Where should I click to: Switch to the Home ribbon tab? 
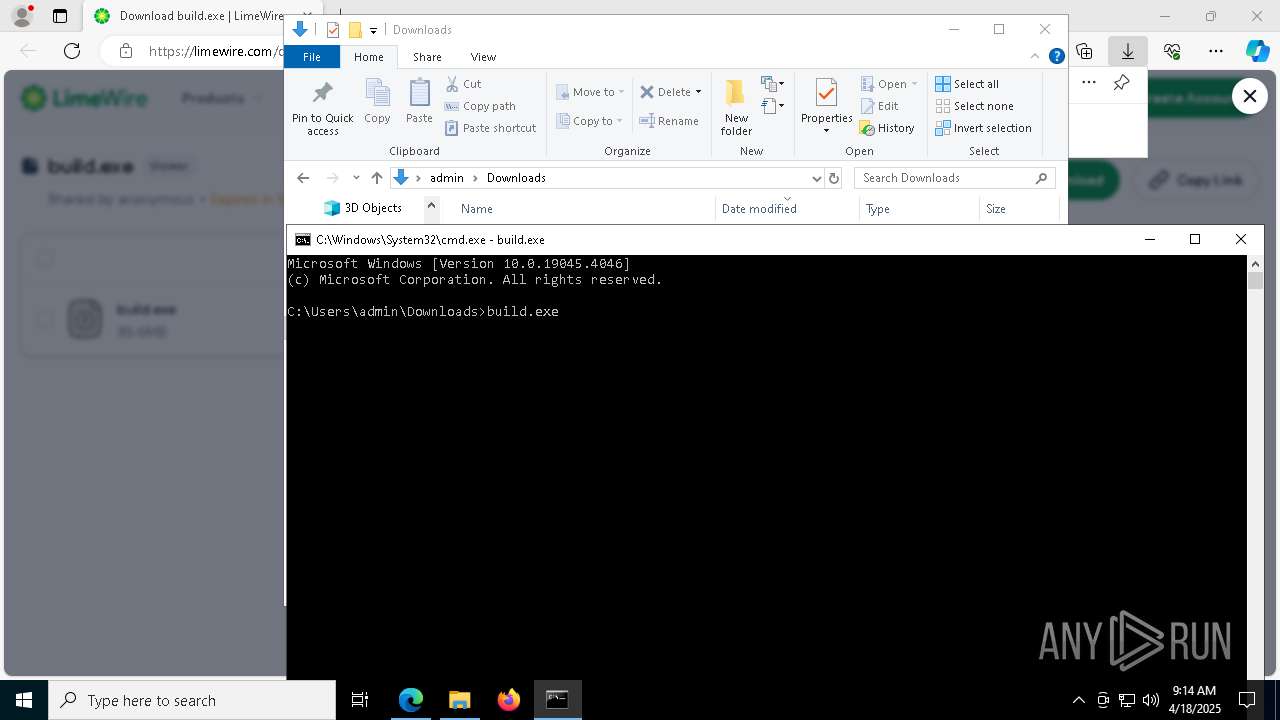[x=368, y=57]
